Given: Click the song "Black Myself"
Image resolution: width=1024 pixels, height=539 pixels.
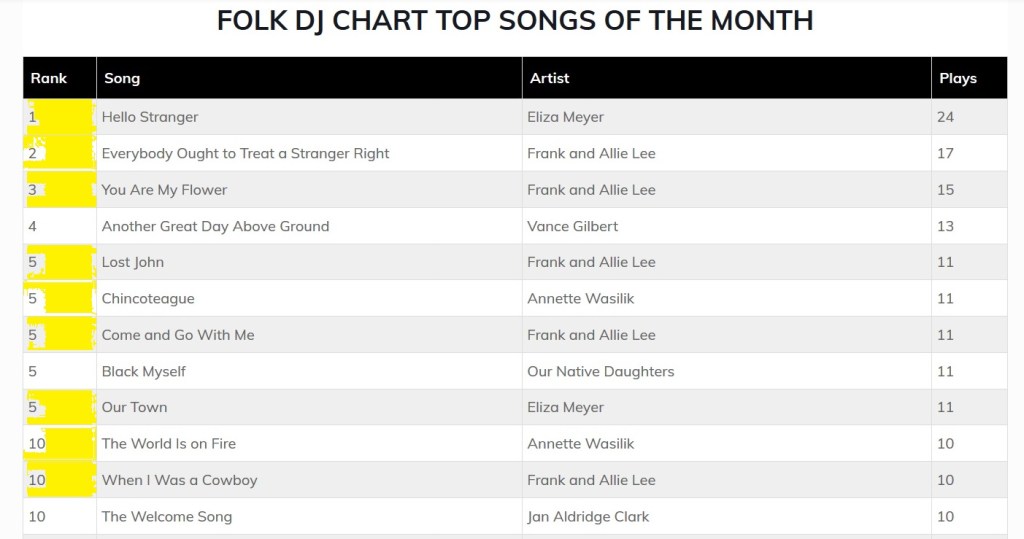Looking at the screenshot, I should (x=144, y=371).
